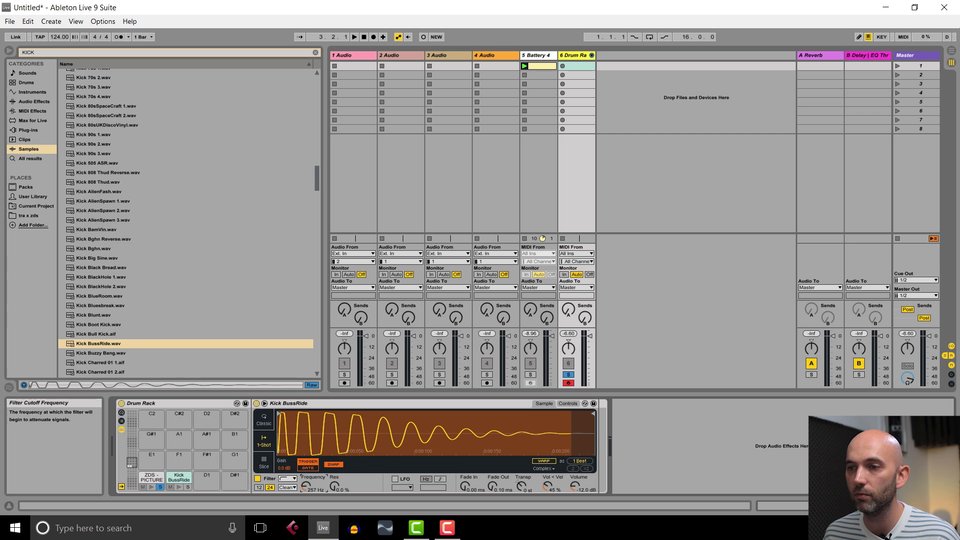Toggle the metronome button
Image resolution: width=960 pixels, height=540 pixels.
click(119, 37)
